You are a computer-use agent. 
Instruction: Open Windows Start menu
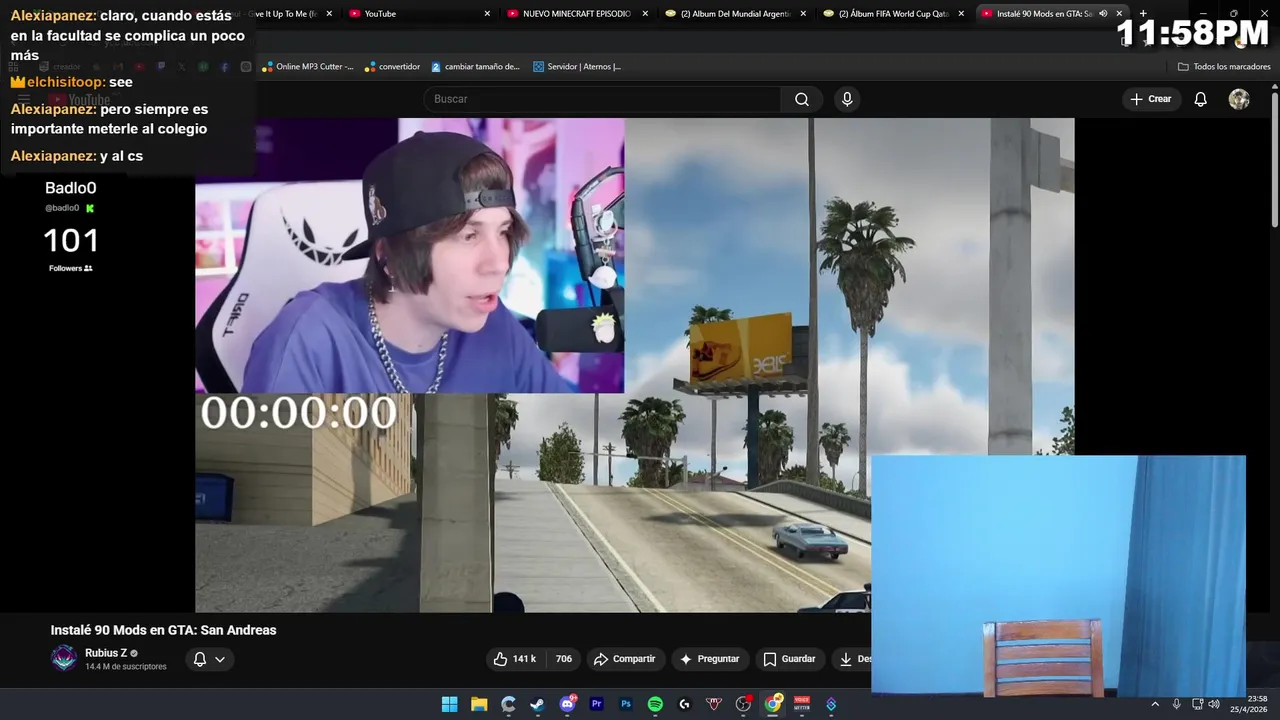(x=450, y=704)
